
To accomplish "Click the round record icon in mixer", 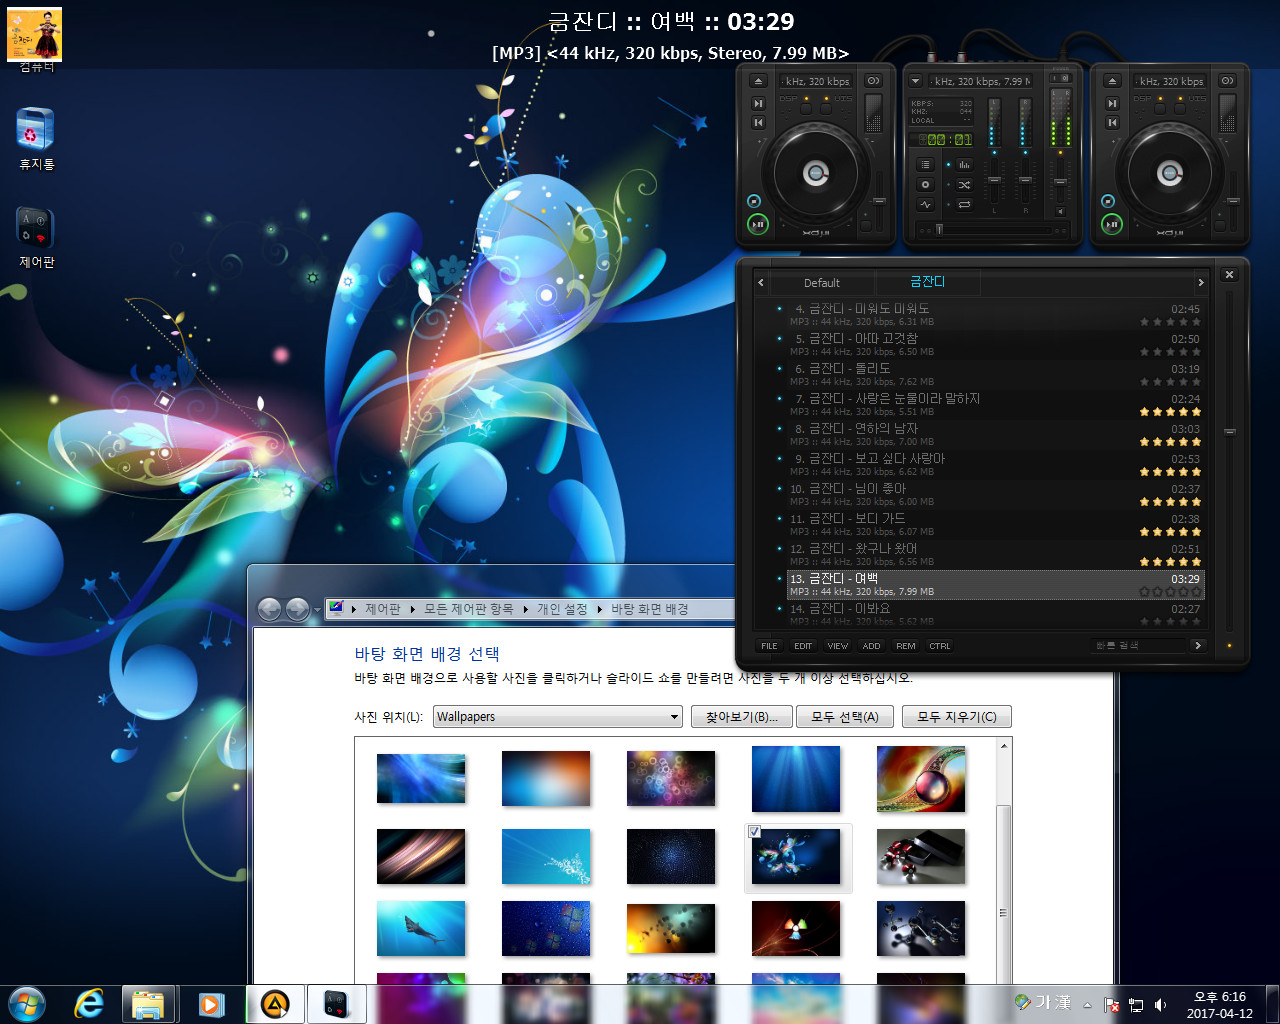I will click(x=925, y=184).
